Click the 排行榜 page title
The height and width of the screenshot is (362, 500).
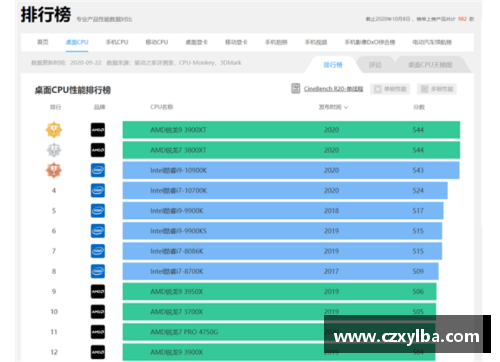pos(46,15)
